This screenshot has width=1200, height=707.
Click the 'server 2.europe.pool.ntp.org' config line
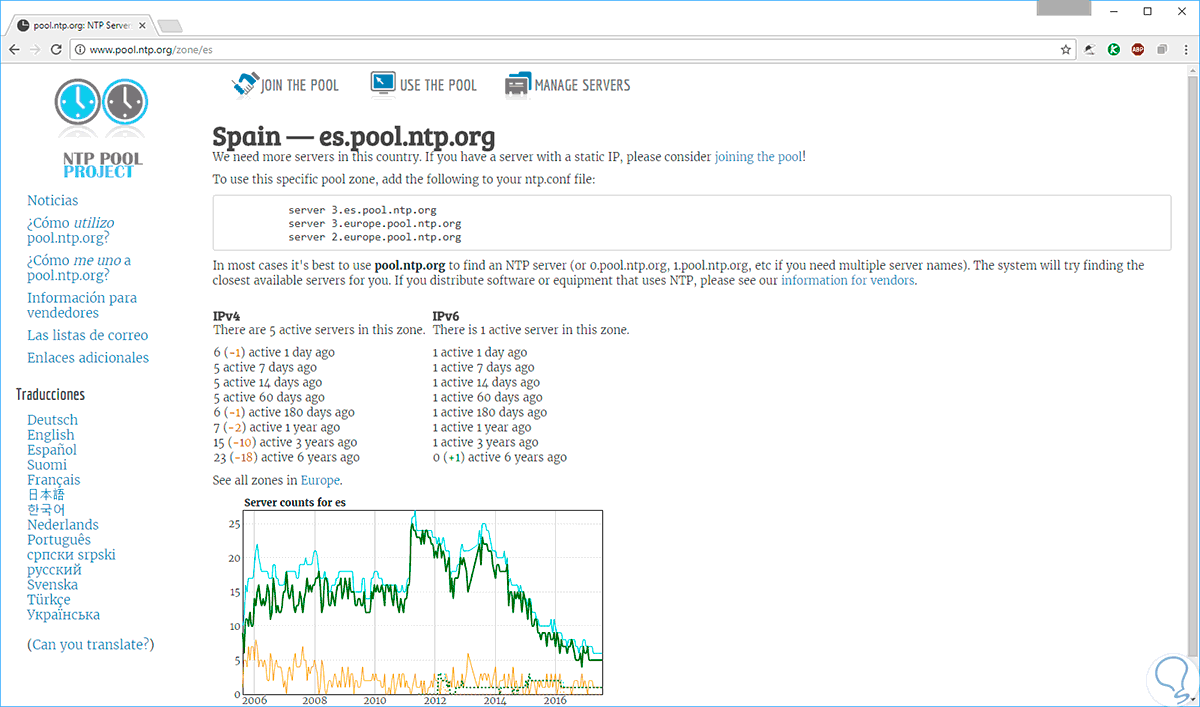(375, 238)
